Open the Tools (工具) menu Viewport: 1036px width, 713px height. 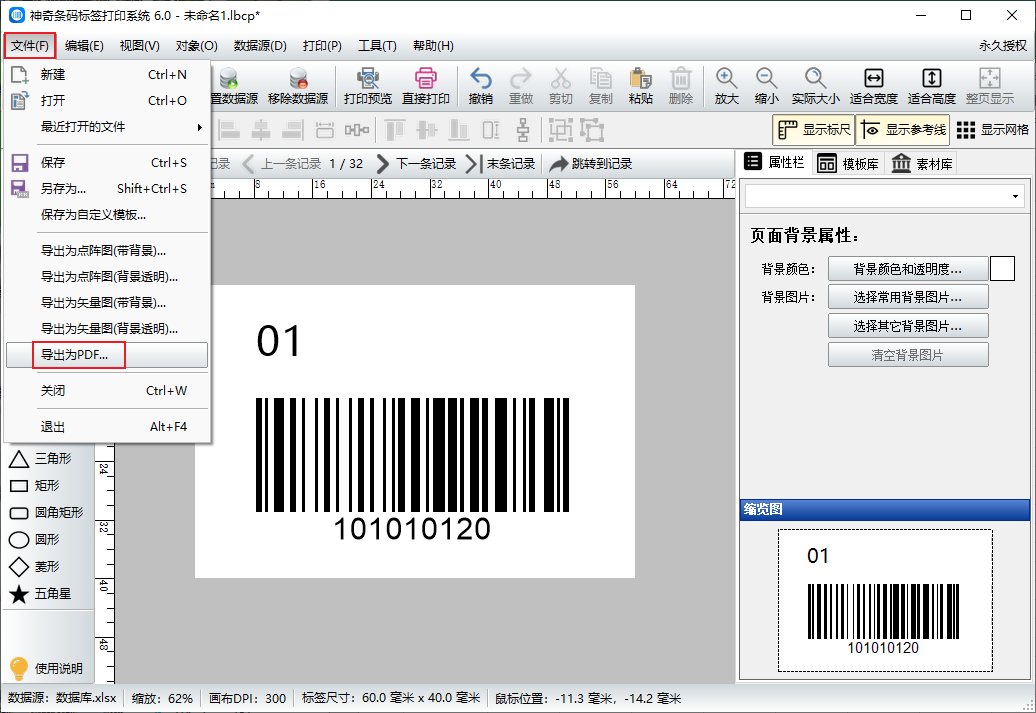pyautogui.click(x=377, y=46)
